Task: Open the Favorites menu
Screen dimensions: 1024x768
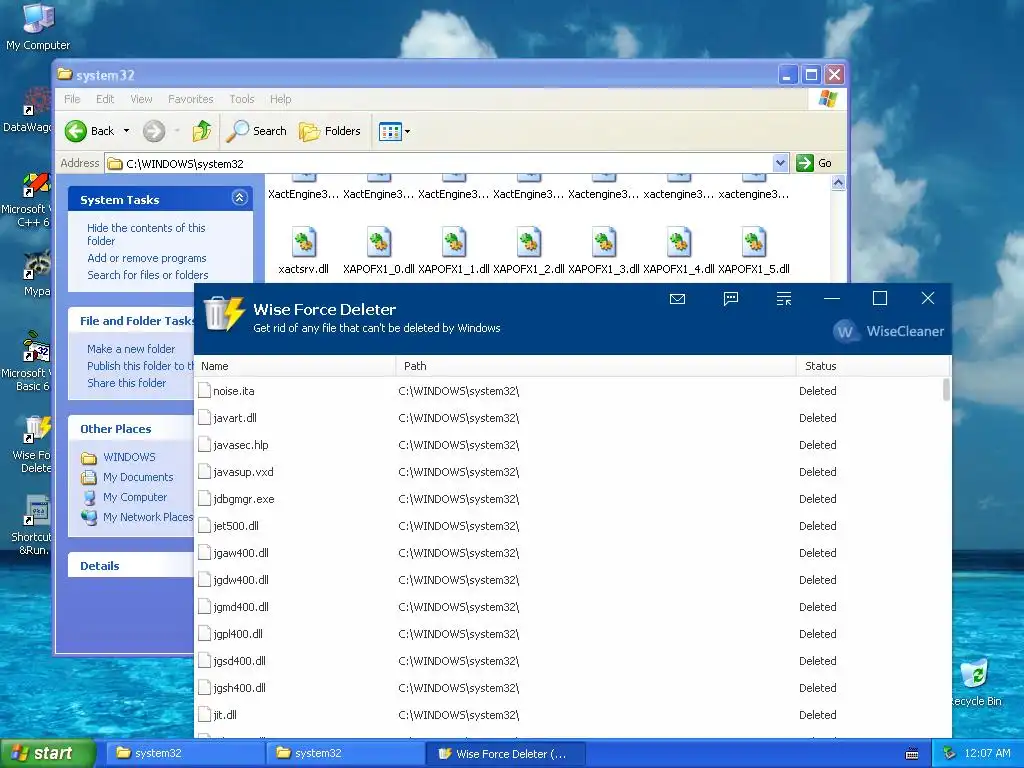Action: [191, 99]
